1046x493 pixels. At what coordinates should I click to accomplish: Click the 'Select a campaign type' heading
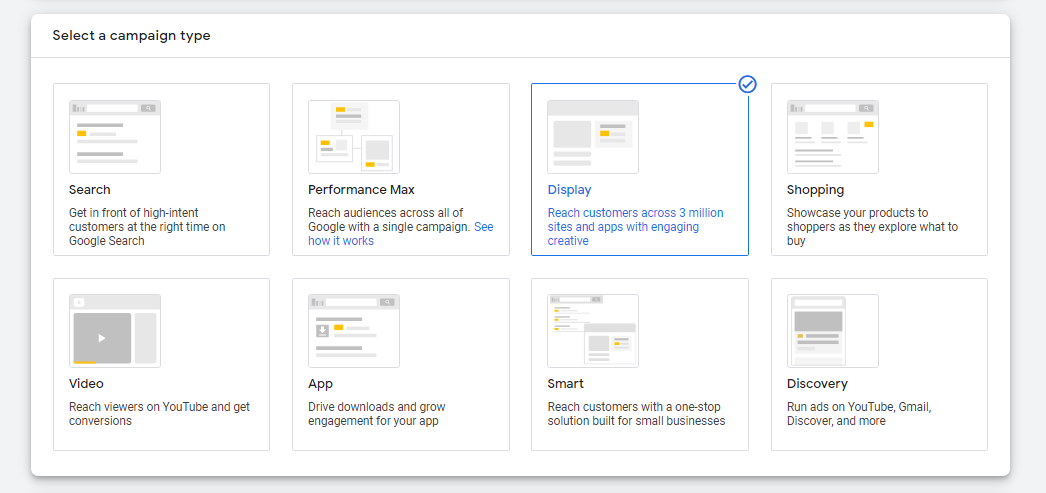tap(131, 36)
